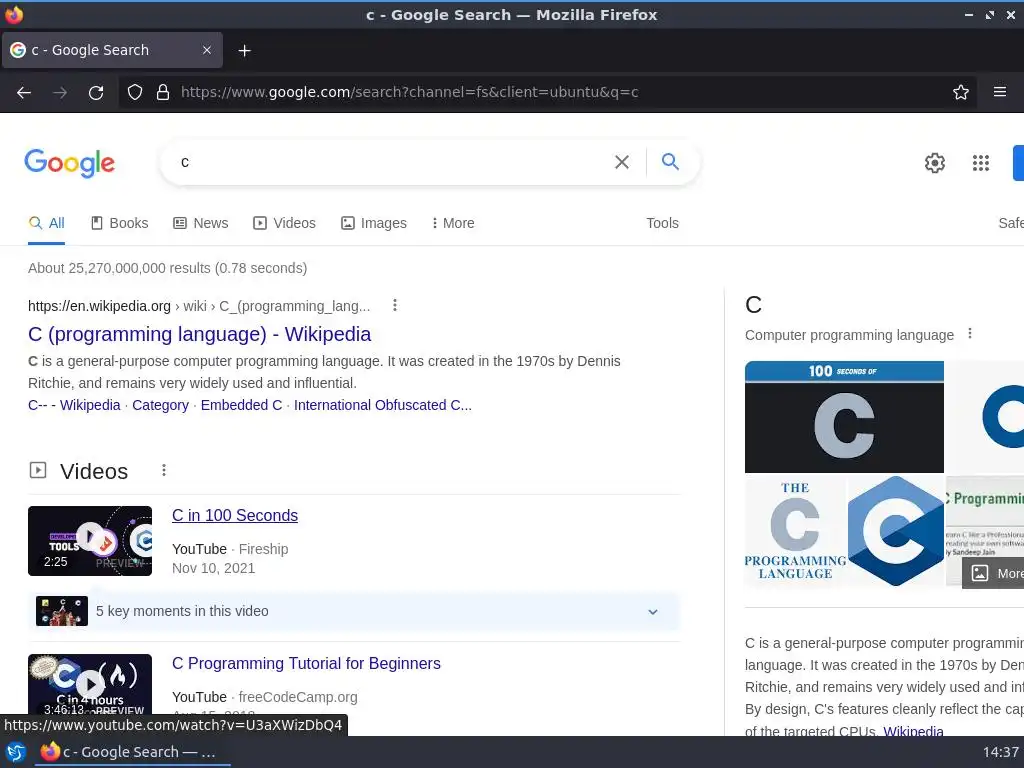Click the Google logo
This screenshot has height=768, width=1024.
tap(69, 163)
